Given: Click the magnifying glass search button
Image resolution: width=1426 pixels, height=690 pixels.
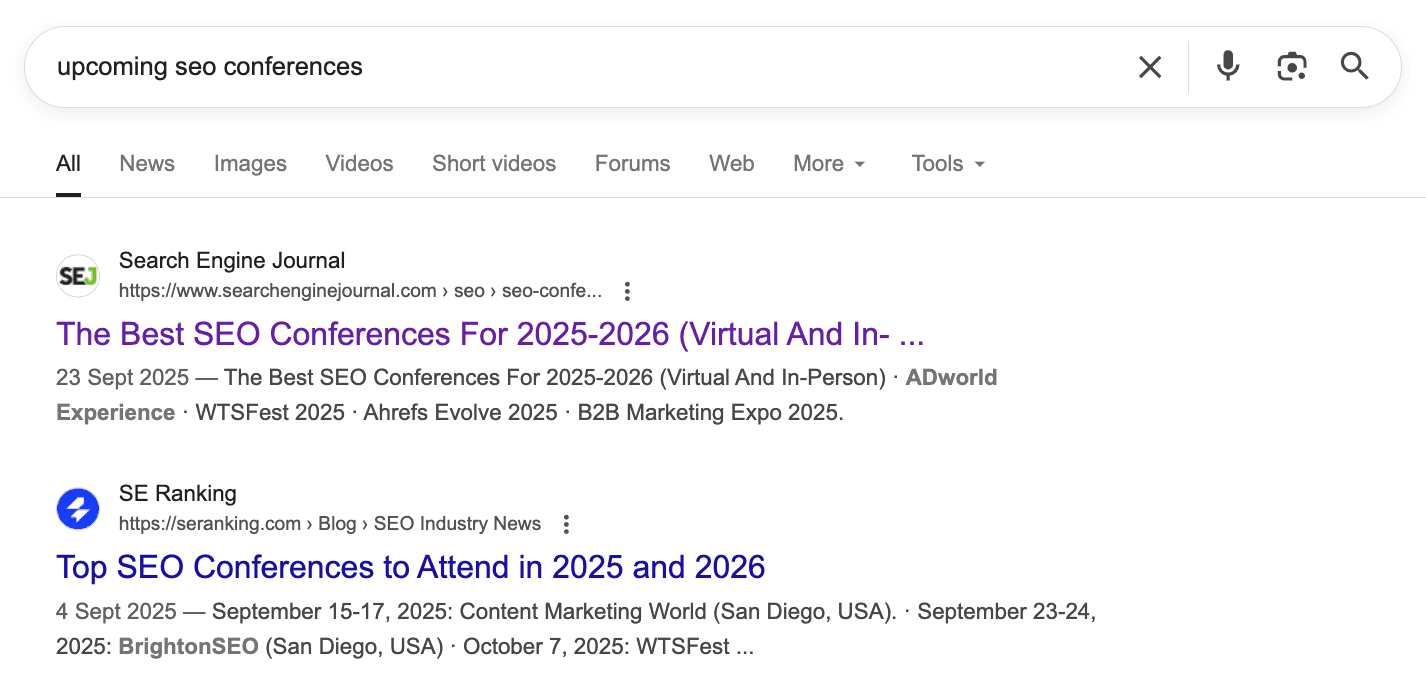Looking at the screenshot, I should [x=1354, y=67].
